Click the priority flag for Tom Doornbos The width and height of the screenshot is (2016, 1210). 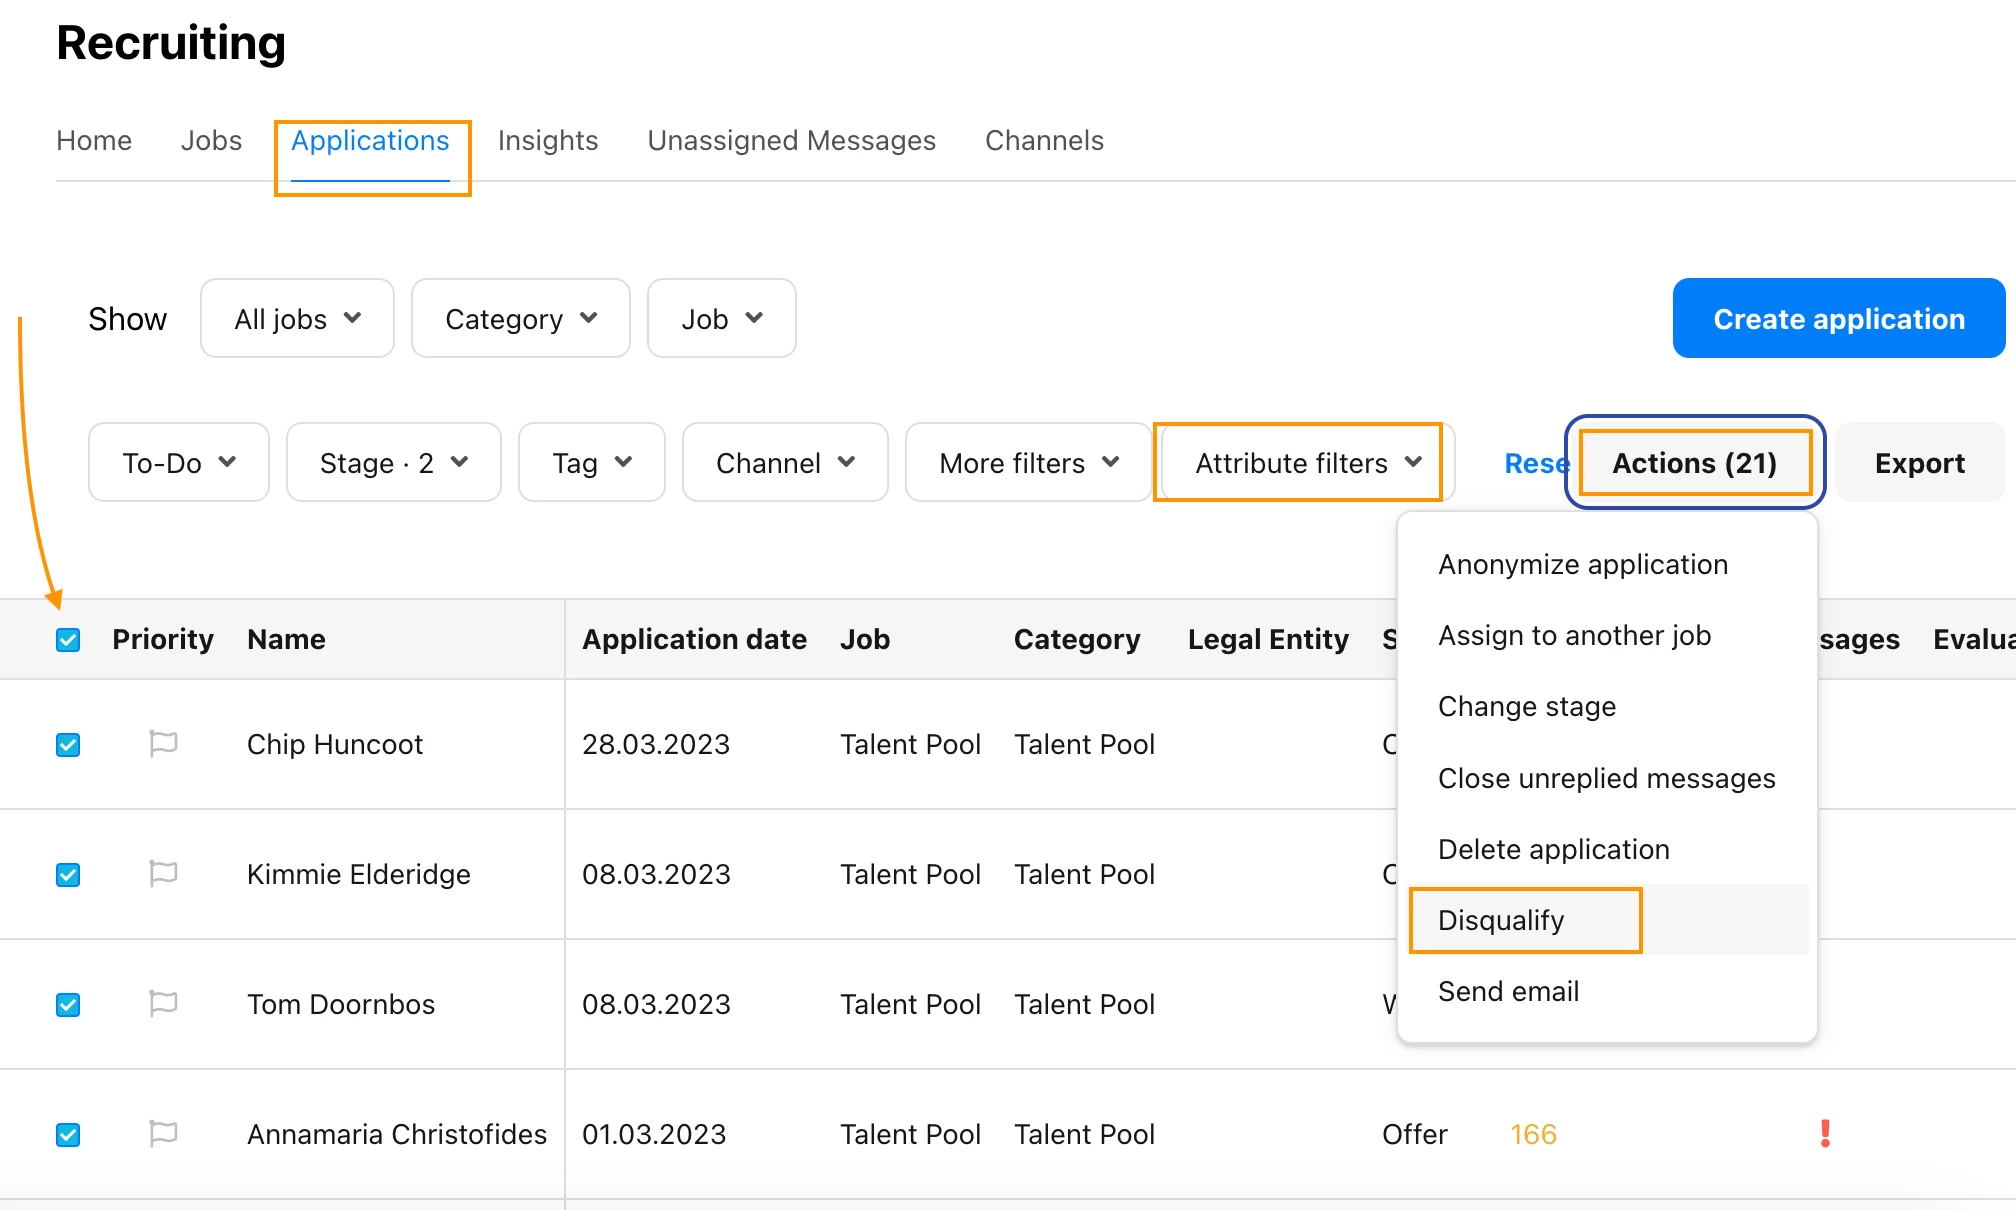(163, 1004)
